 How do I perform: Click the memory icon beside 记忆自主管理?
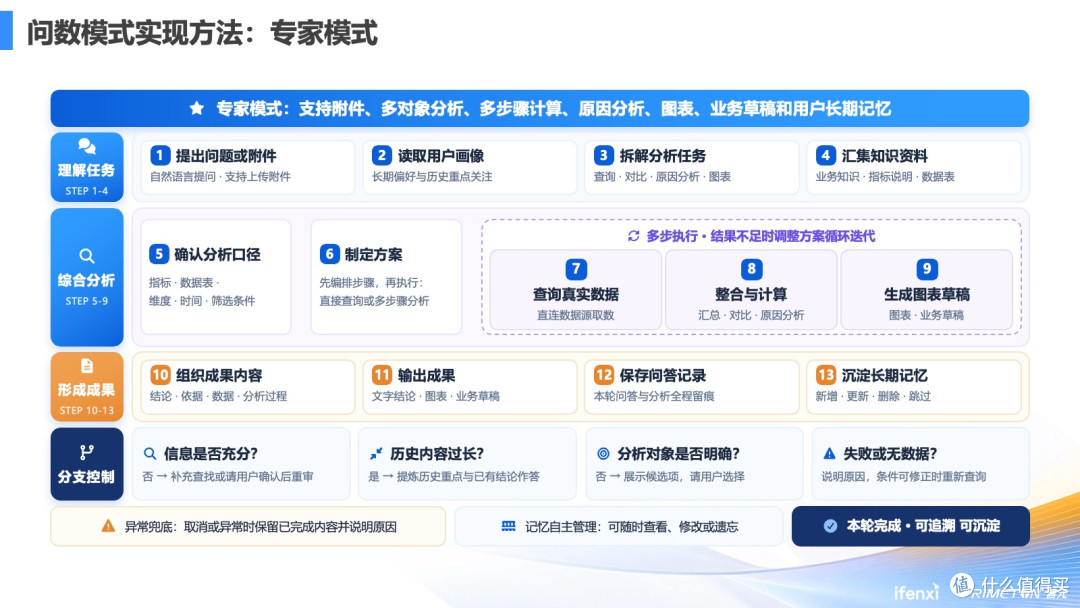(x=508, y=526)
